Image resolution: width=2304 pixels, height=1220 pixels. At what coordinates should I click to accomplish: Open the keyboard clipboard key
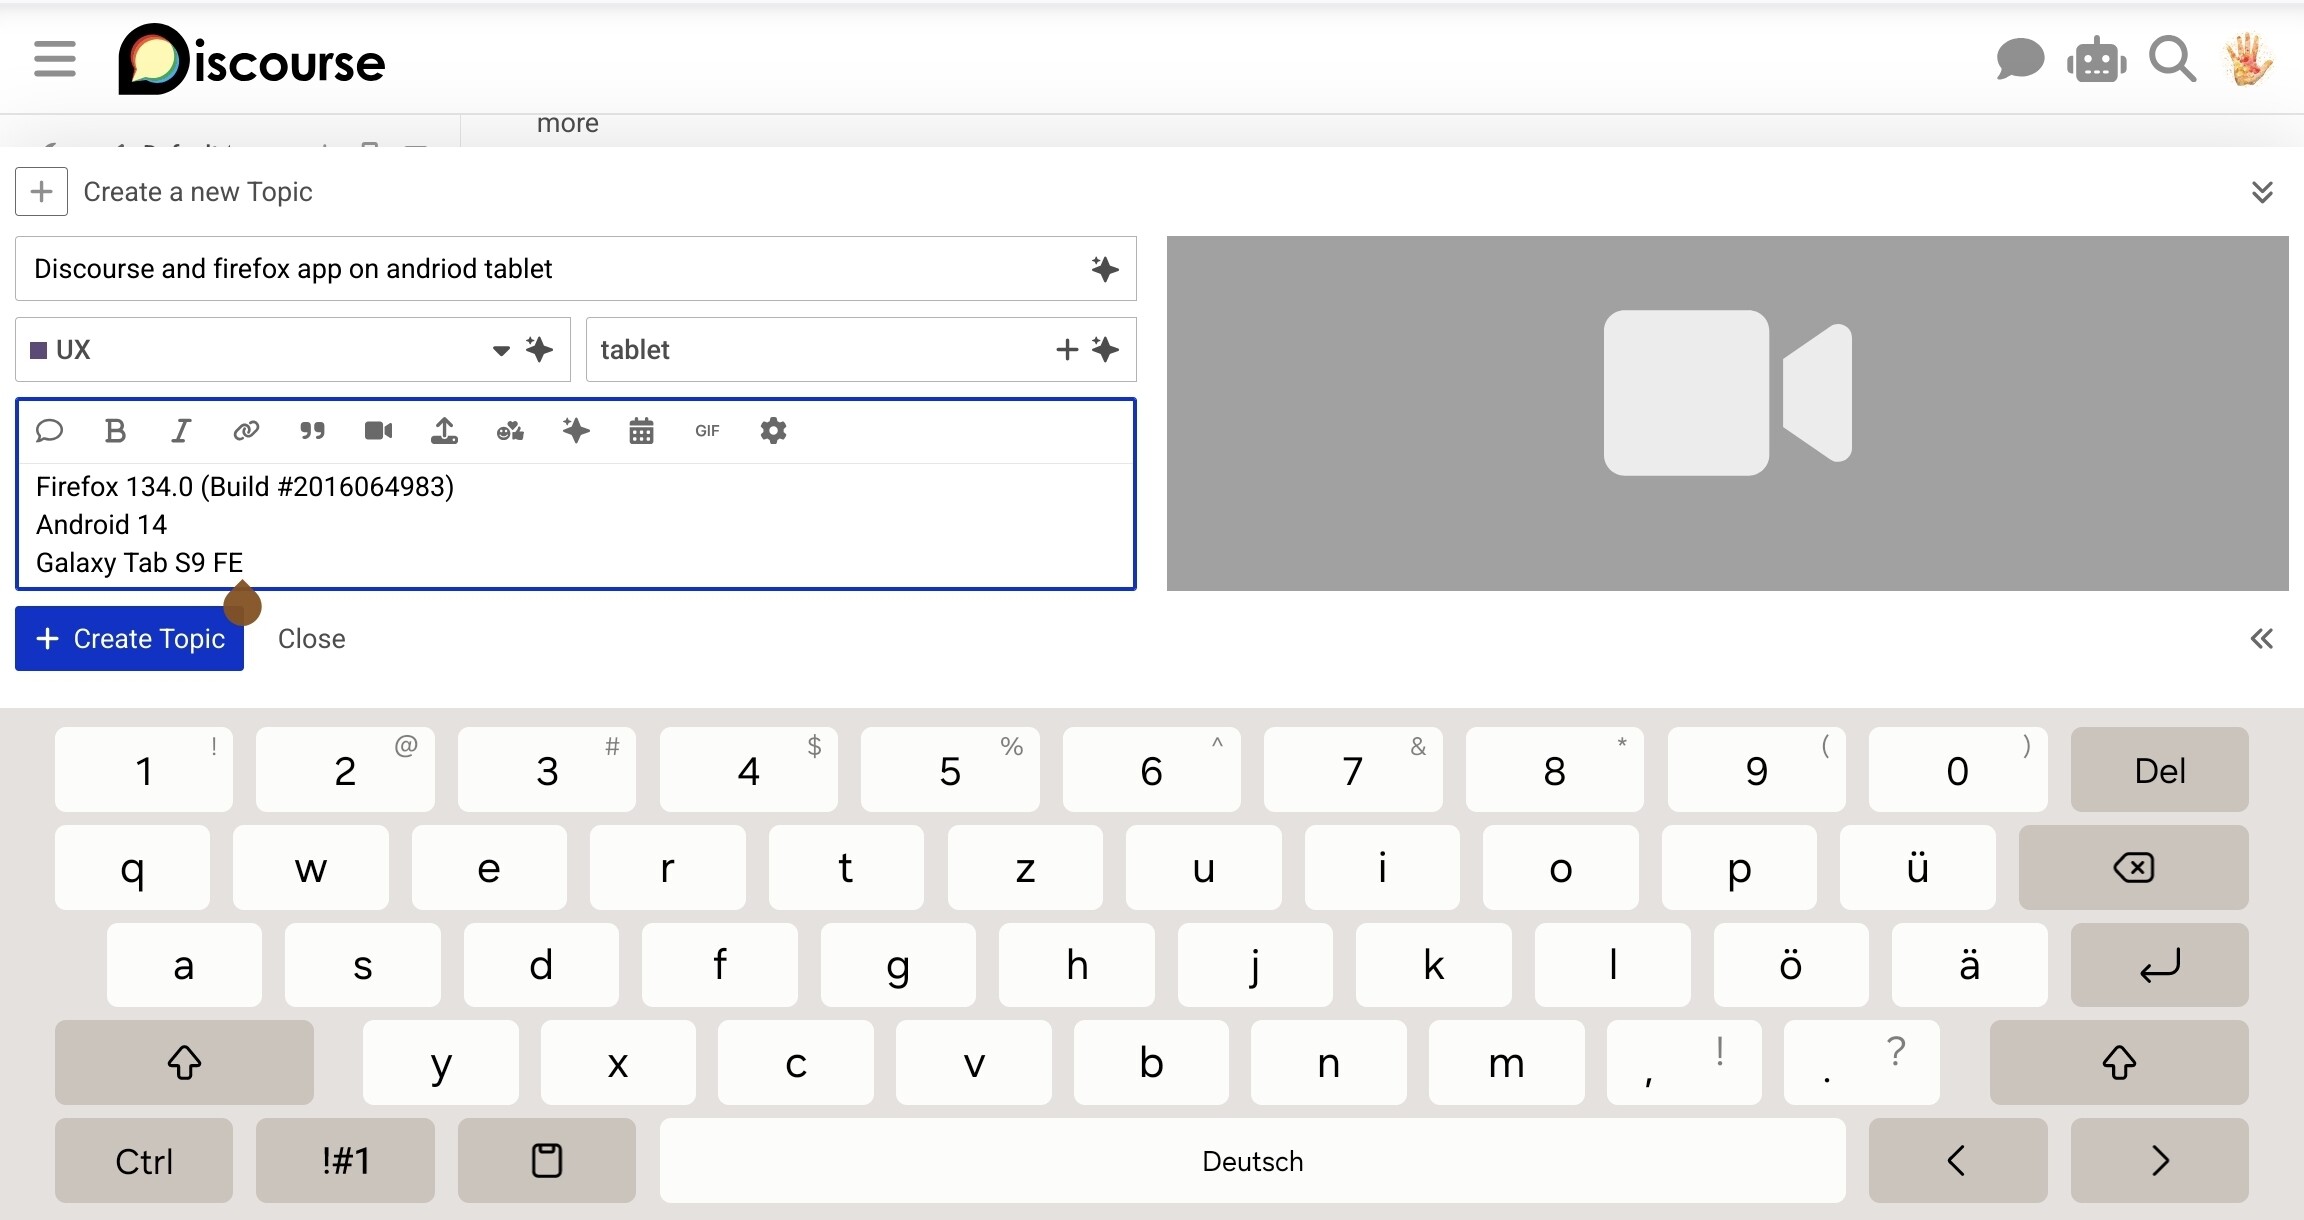coord(547,1160)
